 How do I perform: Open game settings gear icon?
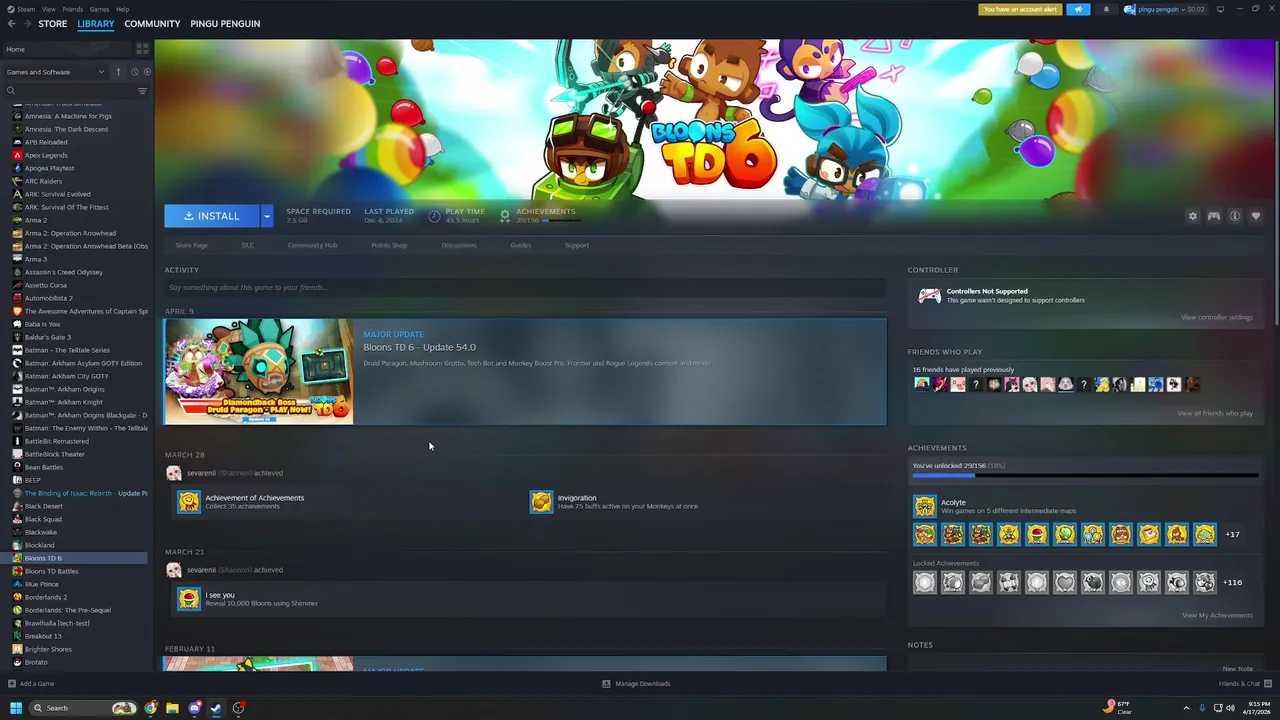coord(1192,216)
